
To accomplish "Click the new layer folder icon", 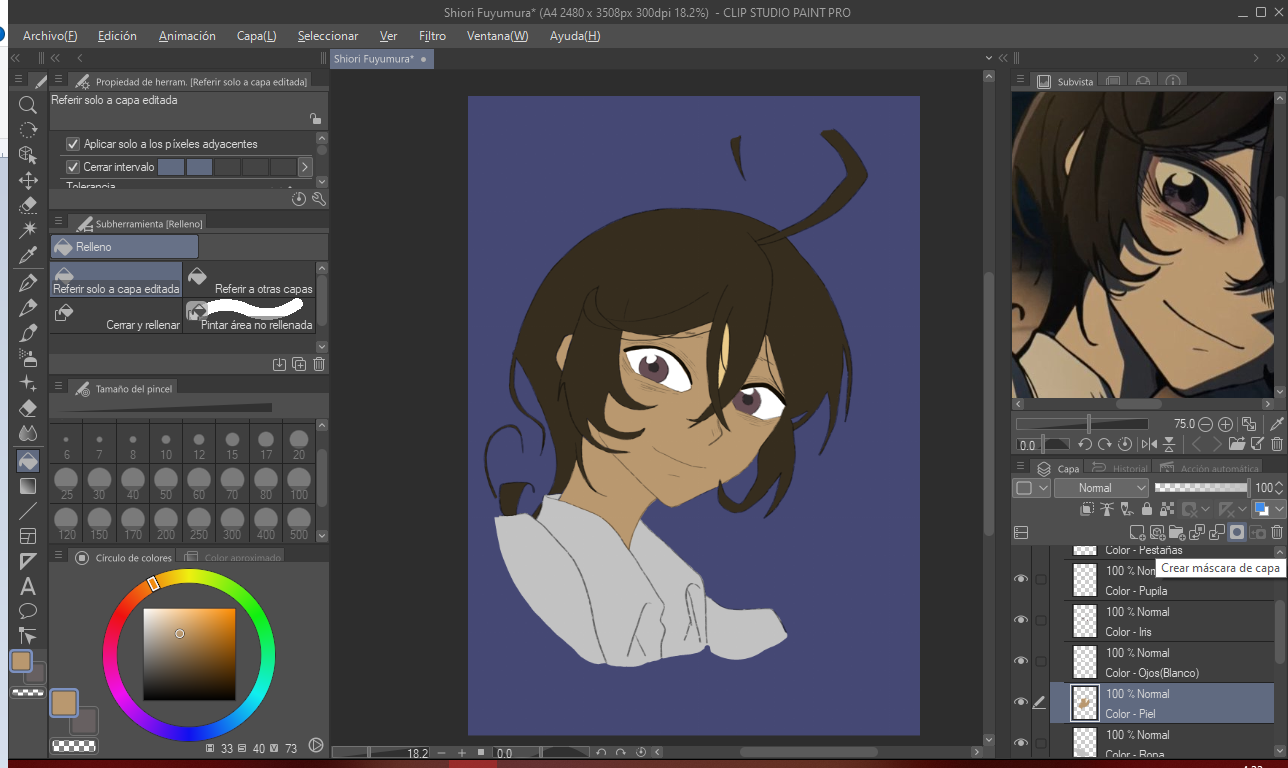I will (x=1177, y=533).
